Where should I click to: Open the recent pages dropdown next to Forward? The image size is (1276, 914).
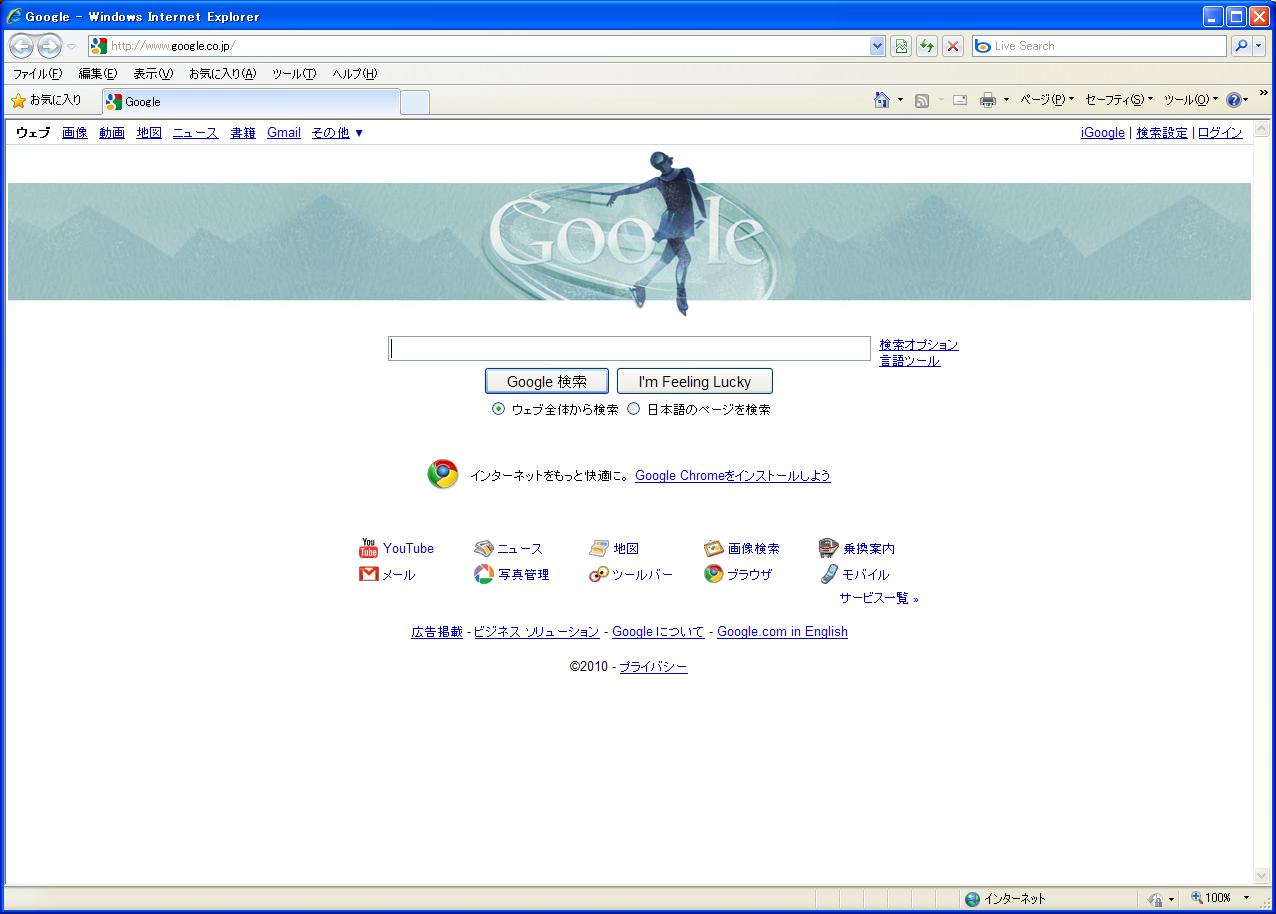pos(72,47)
